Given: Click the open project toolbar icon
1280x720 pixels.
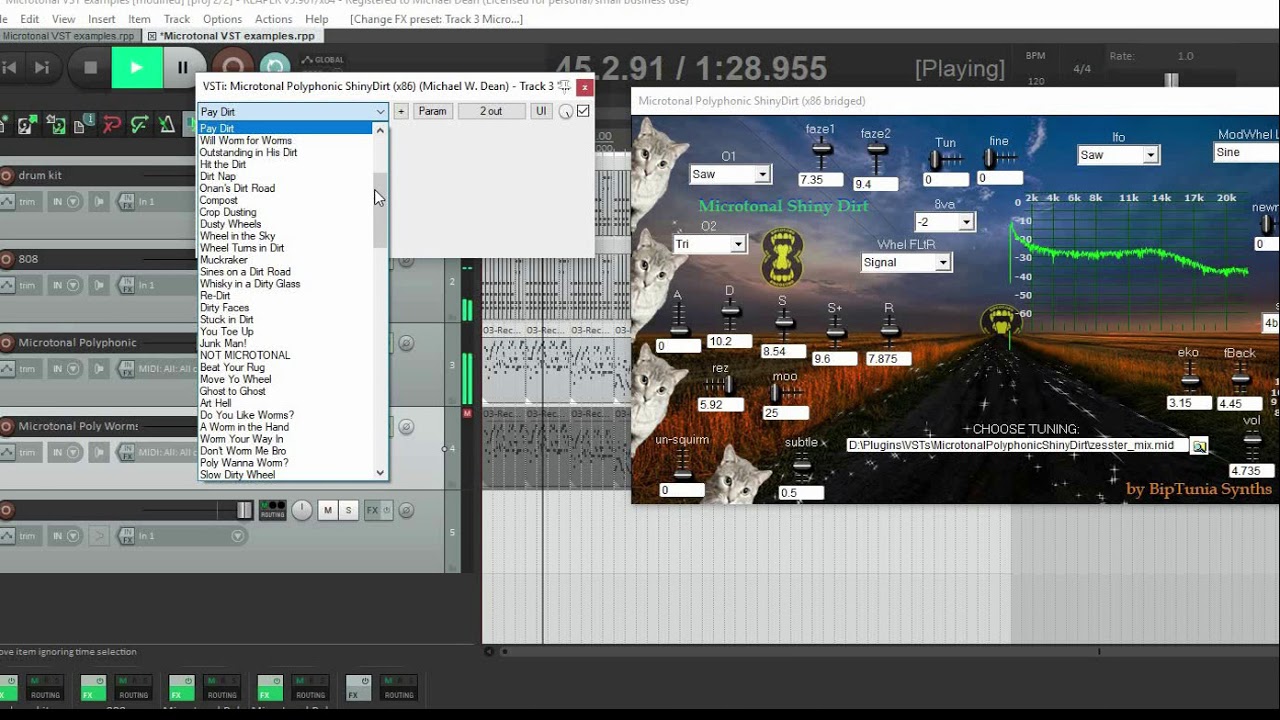Looking at the screenshot, I should [x=28, y=125].
